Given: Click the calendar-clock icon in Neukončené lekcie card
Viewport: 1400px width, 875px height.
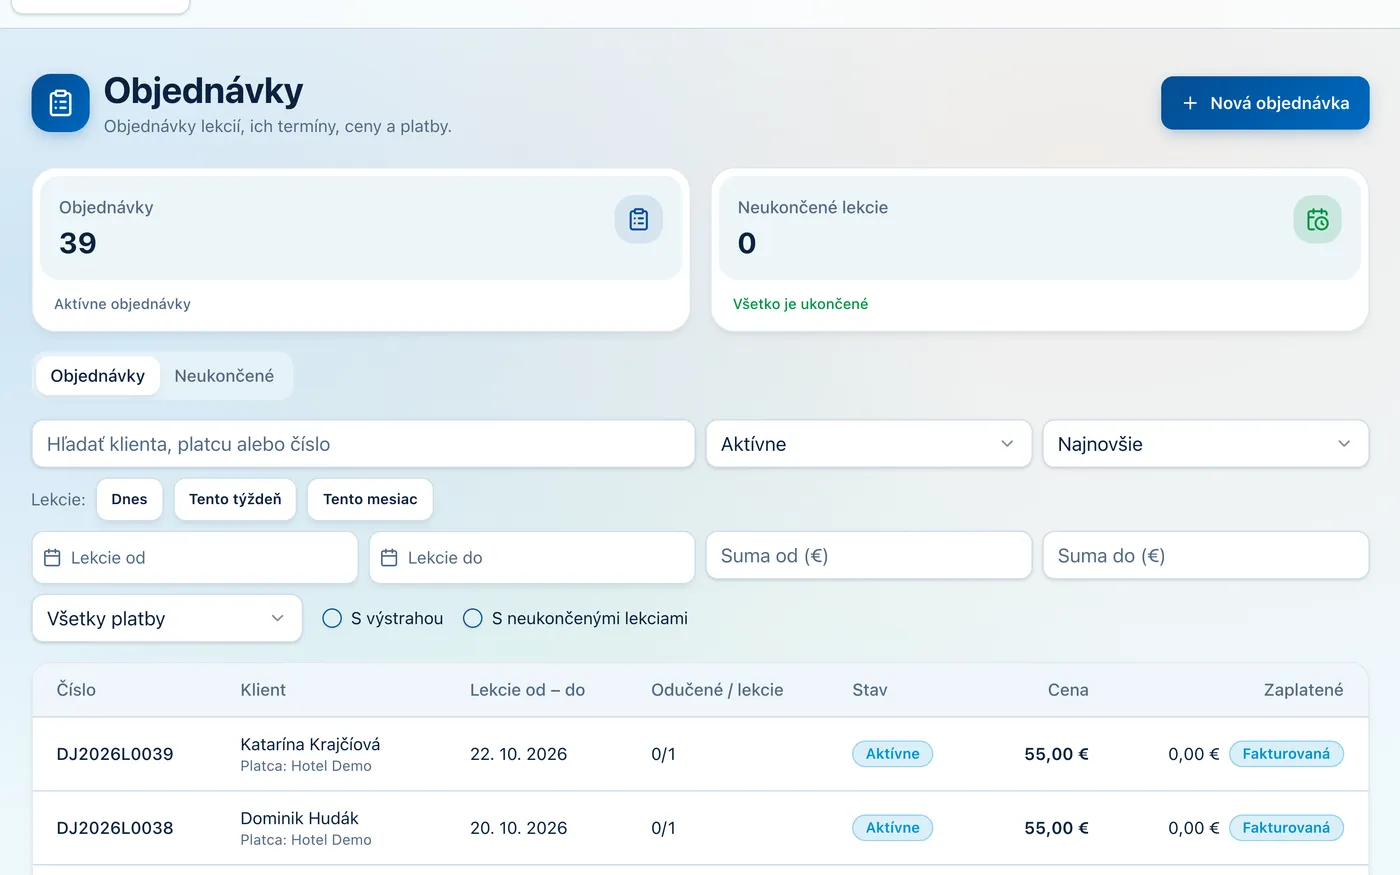Looking at the screenshot, I should point(1318,219).
